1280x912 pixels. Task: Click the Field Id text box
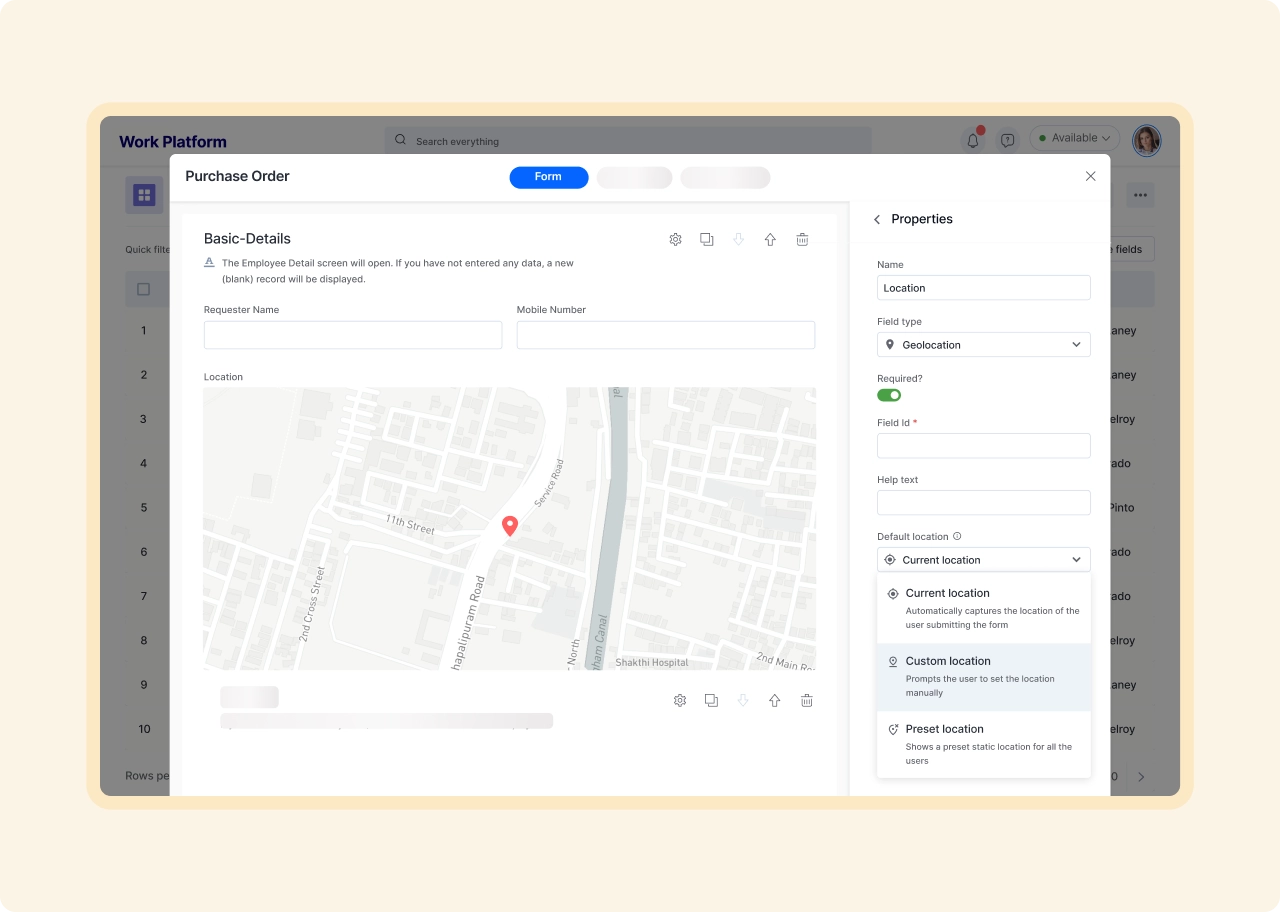pyautogui.click(x=983, y=446)
